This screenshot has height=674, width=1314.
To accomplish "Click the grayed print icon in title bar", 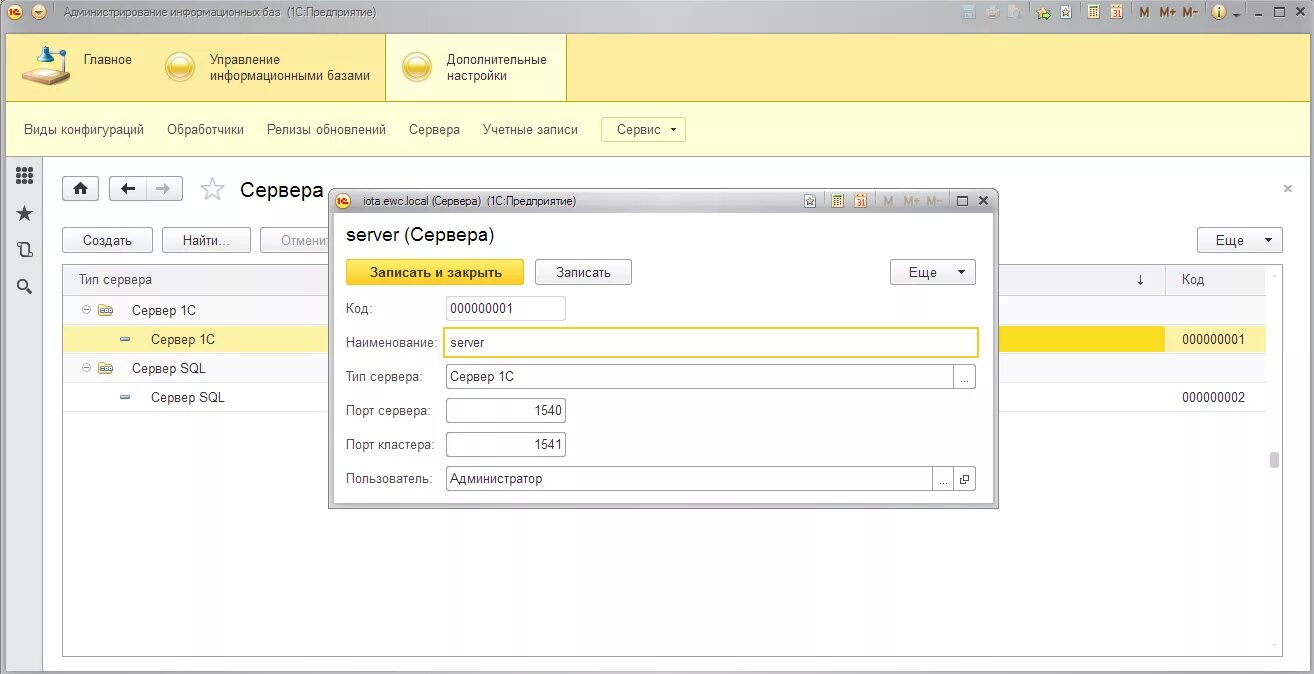I will click(992, 12).
